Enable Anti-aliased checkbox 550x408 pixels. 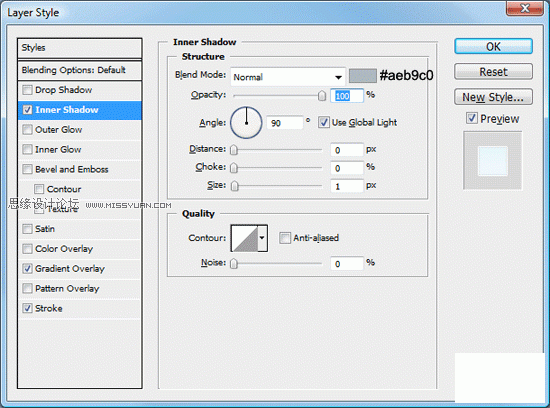click(285, 238)
